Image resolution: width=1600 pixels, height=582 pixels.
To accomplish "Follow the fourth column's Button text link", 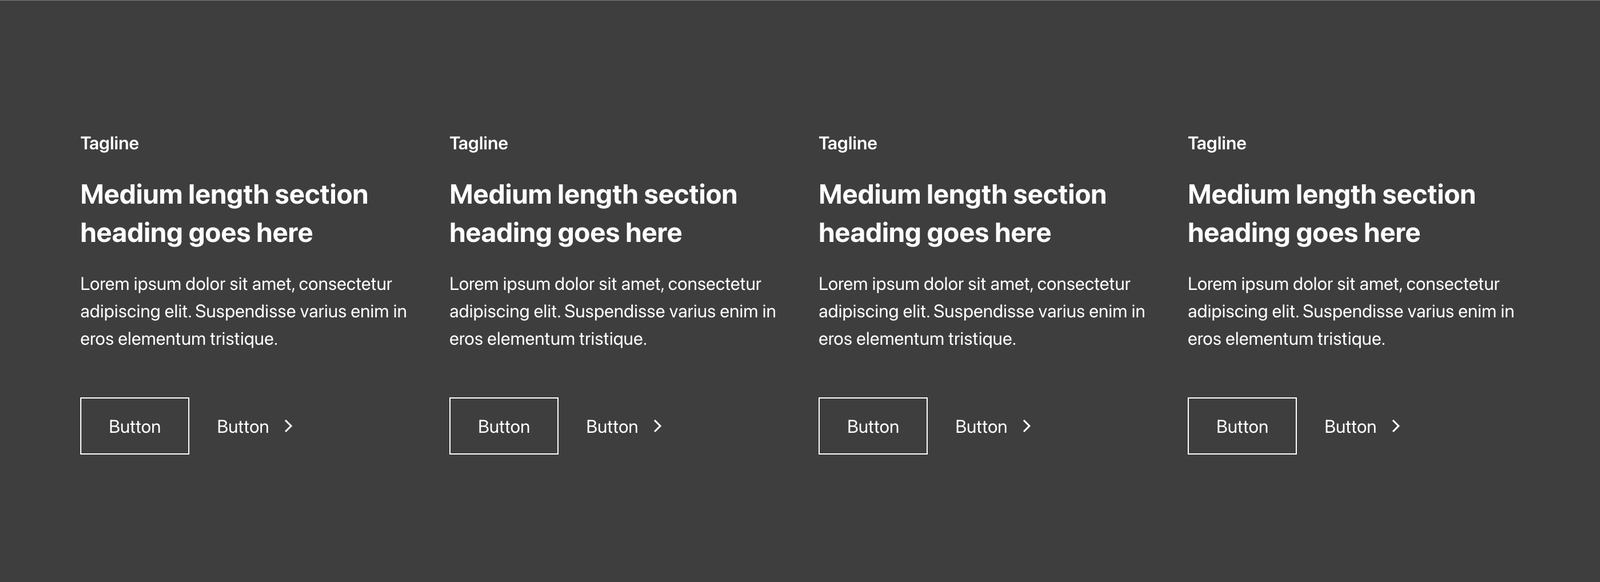I will tap(1350, 427).
